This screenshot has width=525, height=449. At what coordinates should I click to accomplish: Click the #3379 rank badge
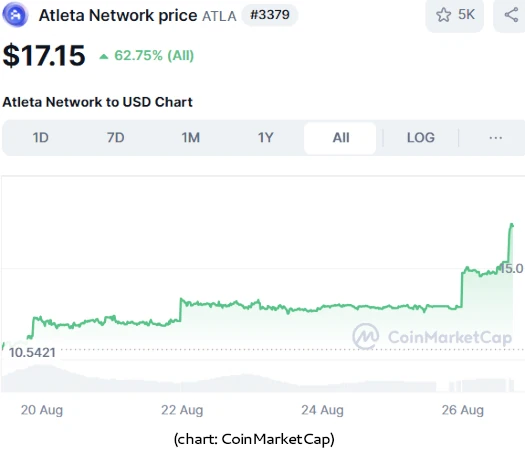click(270, 15)
